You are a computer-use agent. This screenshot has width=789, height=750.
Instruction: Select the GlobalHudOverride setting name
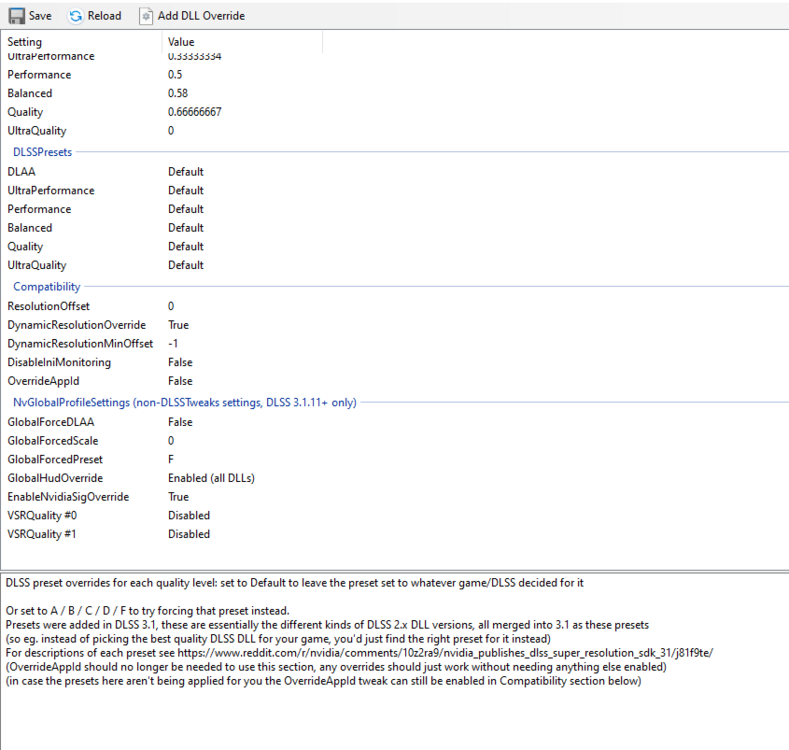click(x=55, y=478)
